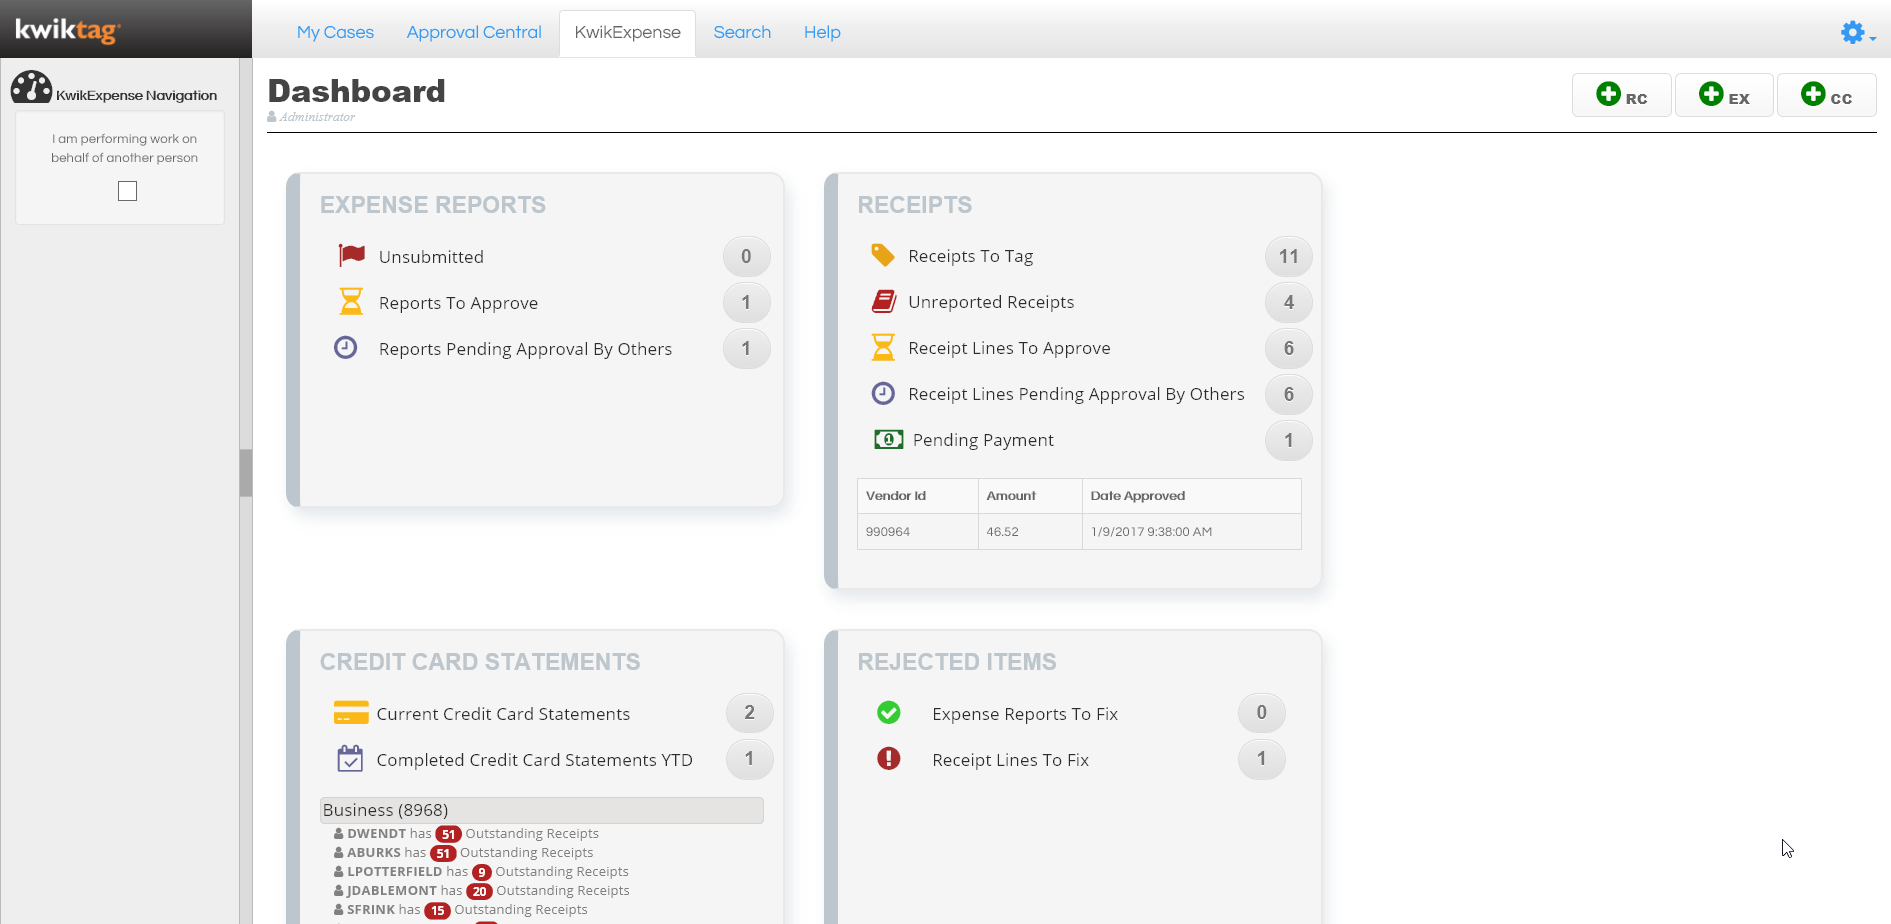Click the green checkmark icon for Expense Reports To Fix
Screen dimensions: 1891x924
pos(888,712)
